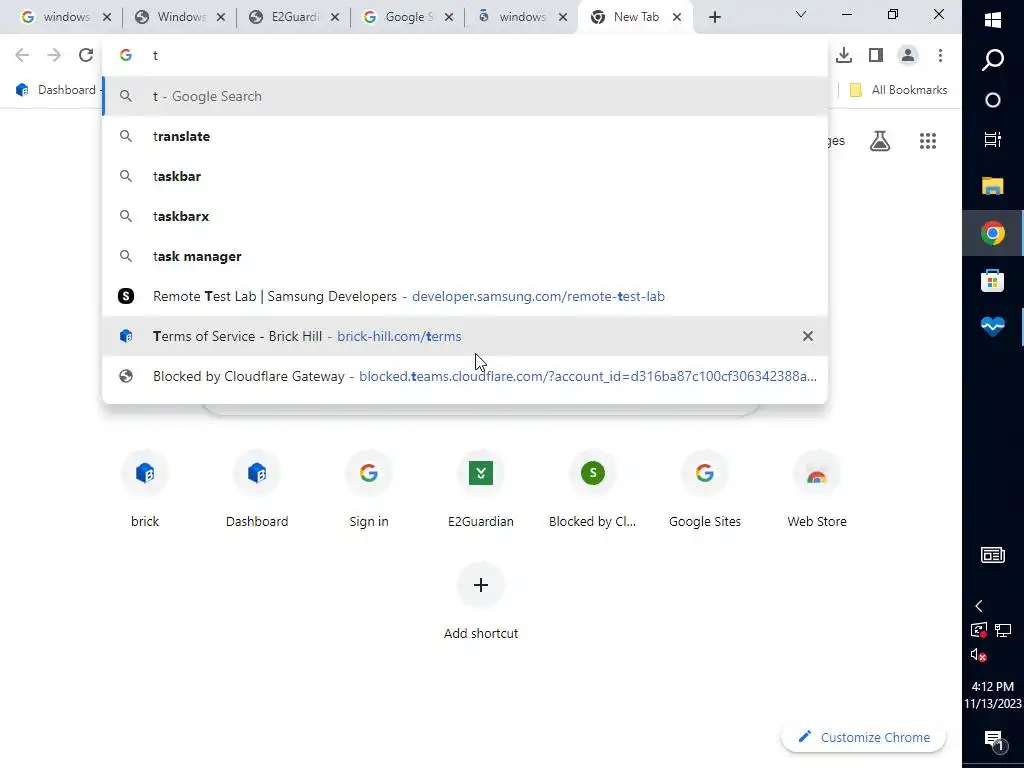
Task: Open the Dashboard bookmark
Action: pos(57,90)
